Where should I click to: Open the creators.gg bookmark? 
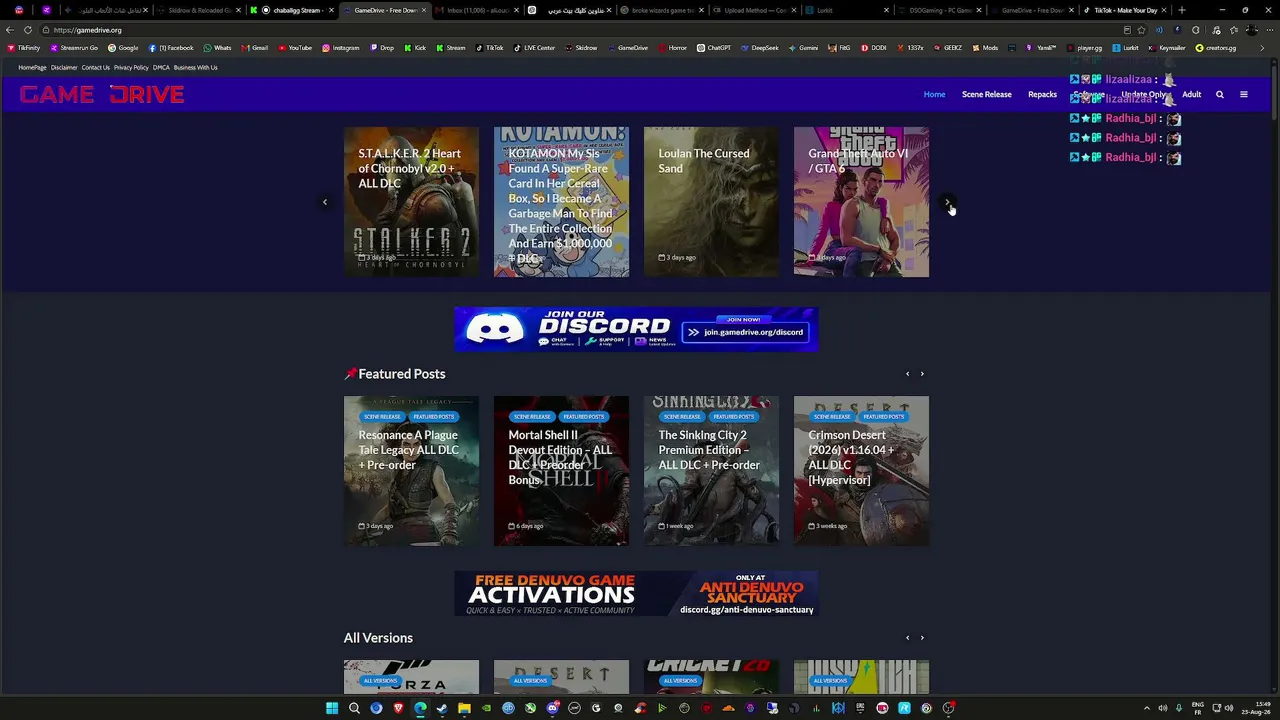point(1216,48)
